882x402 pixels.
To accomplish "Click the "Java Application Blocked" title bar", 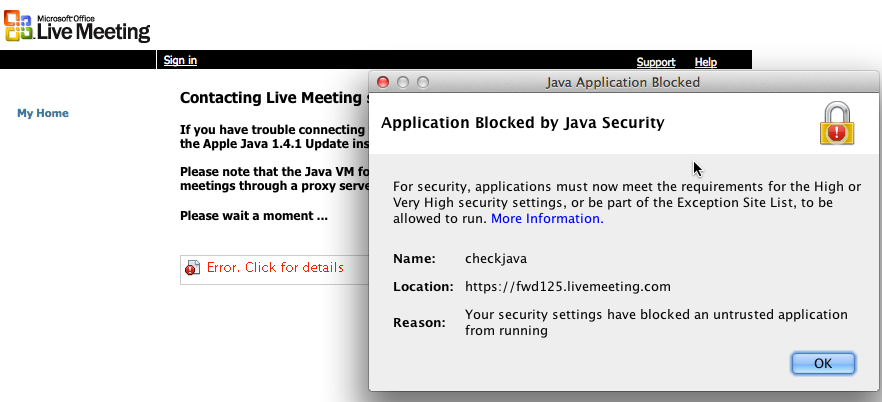I will coord(622,82).
